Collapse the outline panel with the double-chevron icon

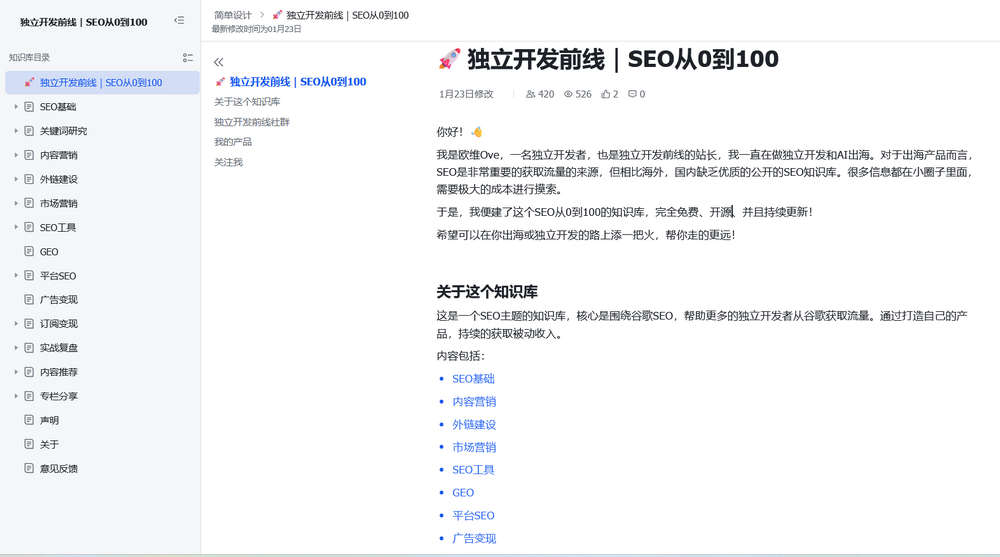pos(219,62)
